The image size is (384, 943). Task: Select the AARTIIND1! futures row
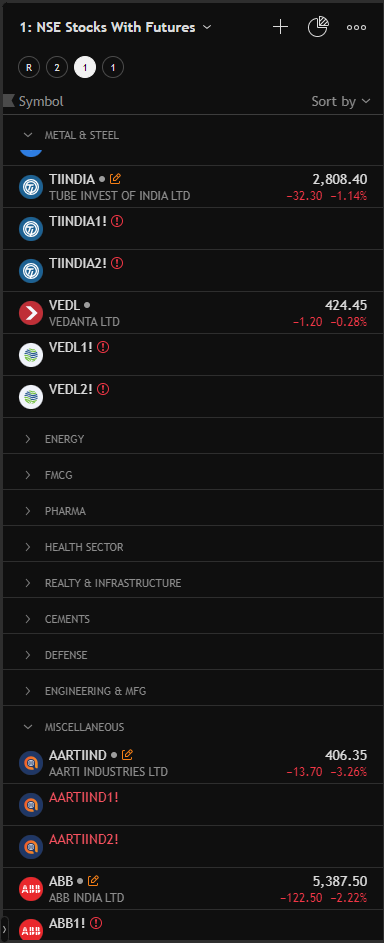click(x=193, y=805)
